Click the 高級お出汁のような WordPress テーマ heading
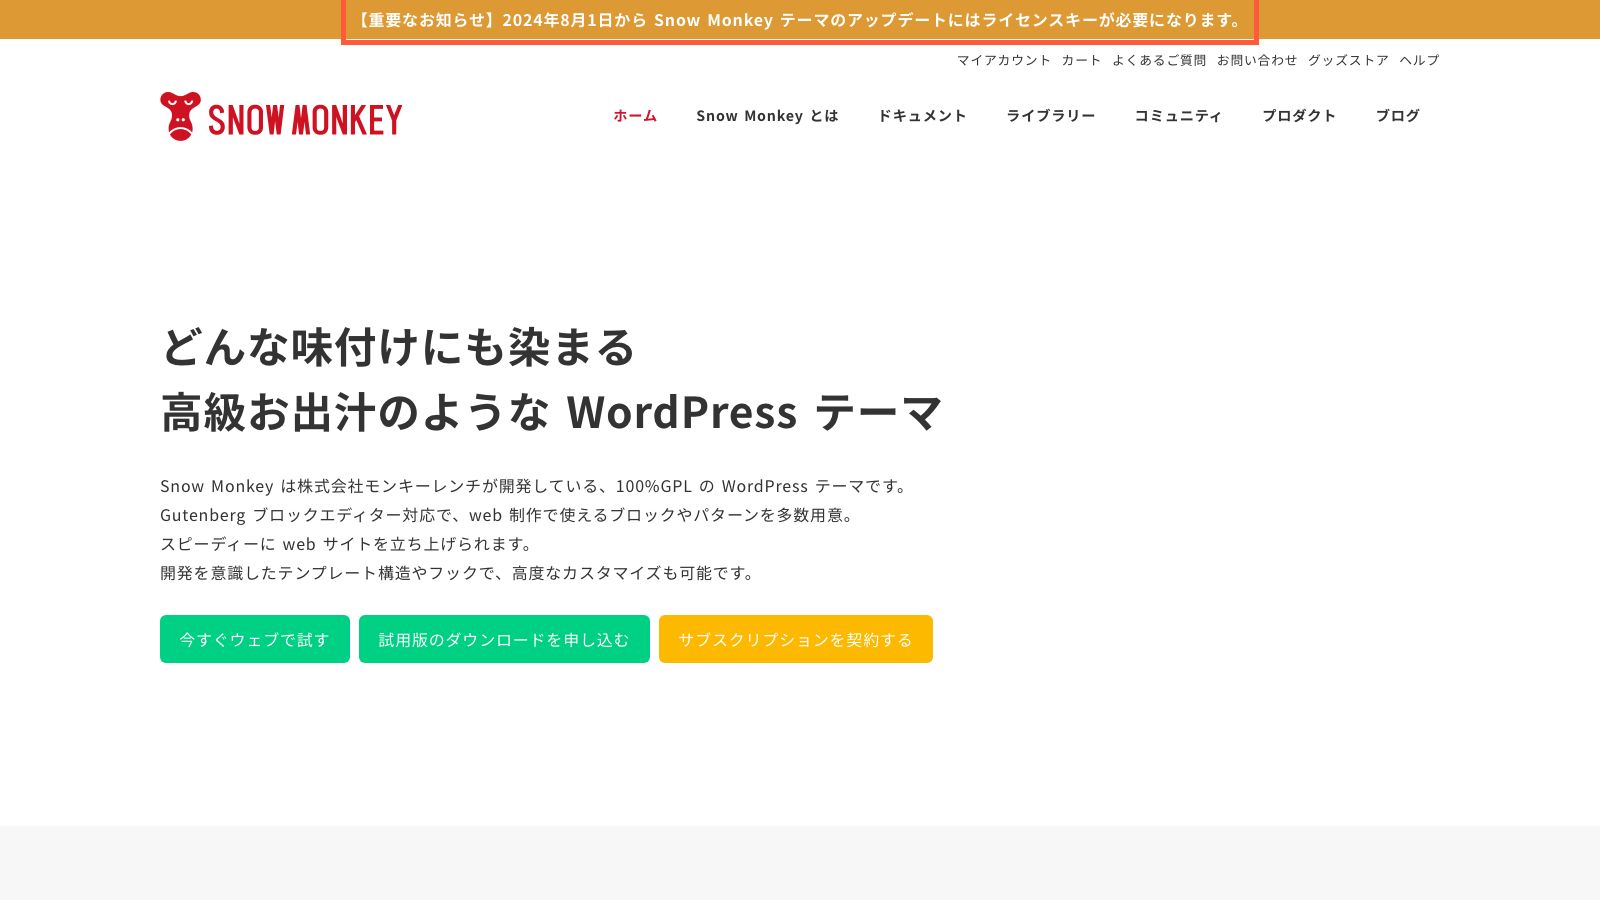Image resolution: width=1600 pixels, height=900 pixels. click(551, 412)
